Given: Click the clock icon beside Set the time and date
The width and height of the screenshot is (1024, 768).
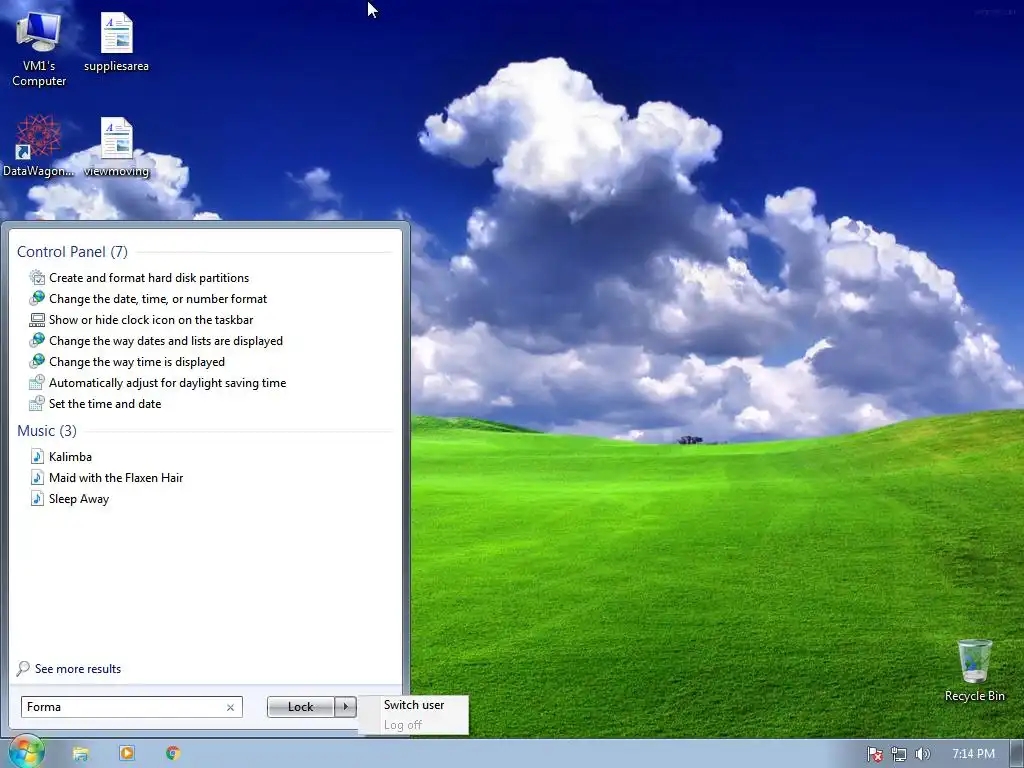Looking at the screenshot, I should click(x=37, y=404).
